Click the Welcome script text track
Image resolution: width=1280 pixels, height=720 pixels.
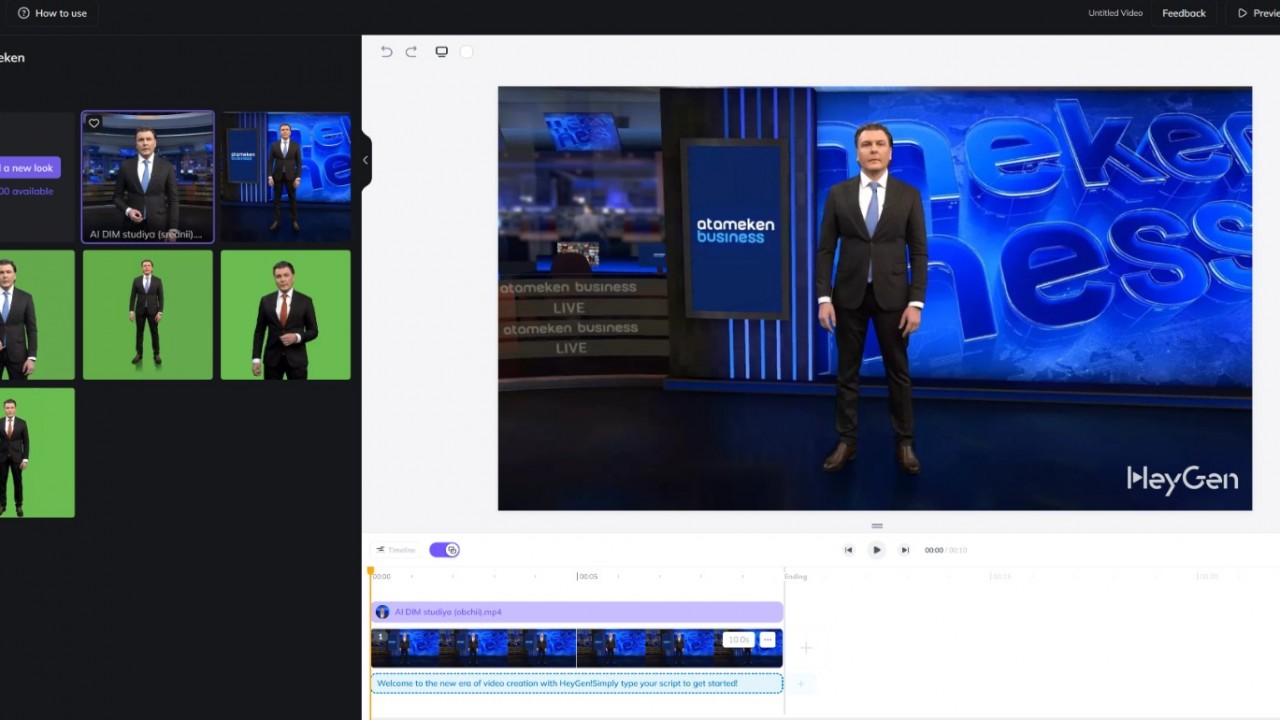[577, 683]
